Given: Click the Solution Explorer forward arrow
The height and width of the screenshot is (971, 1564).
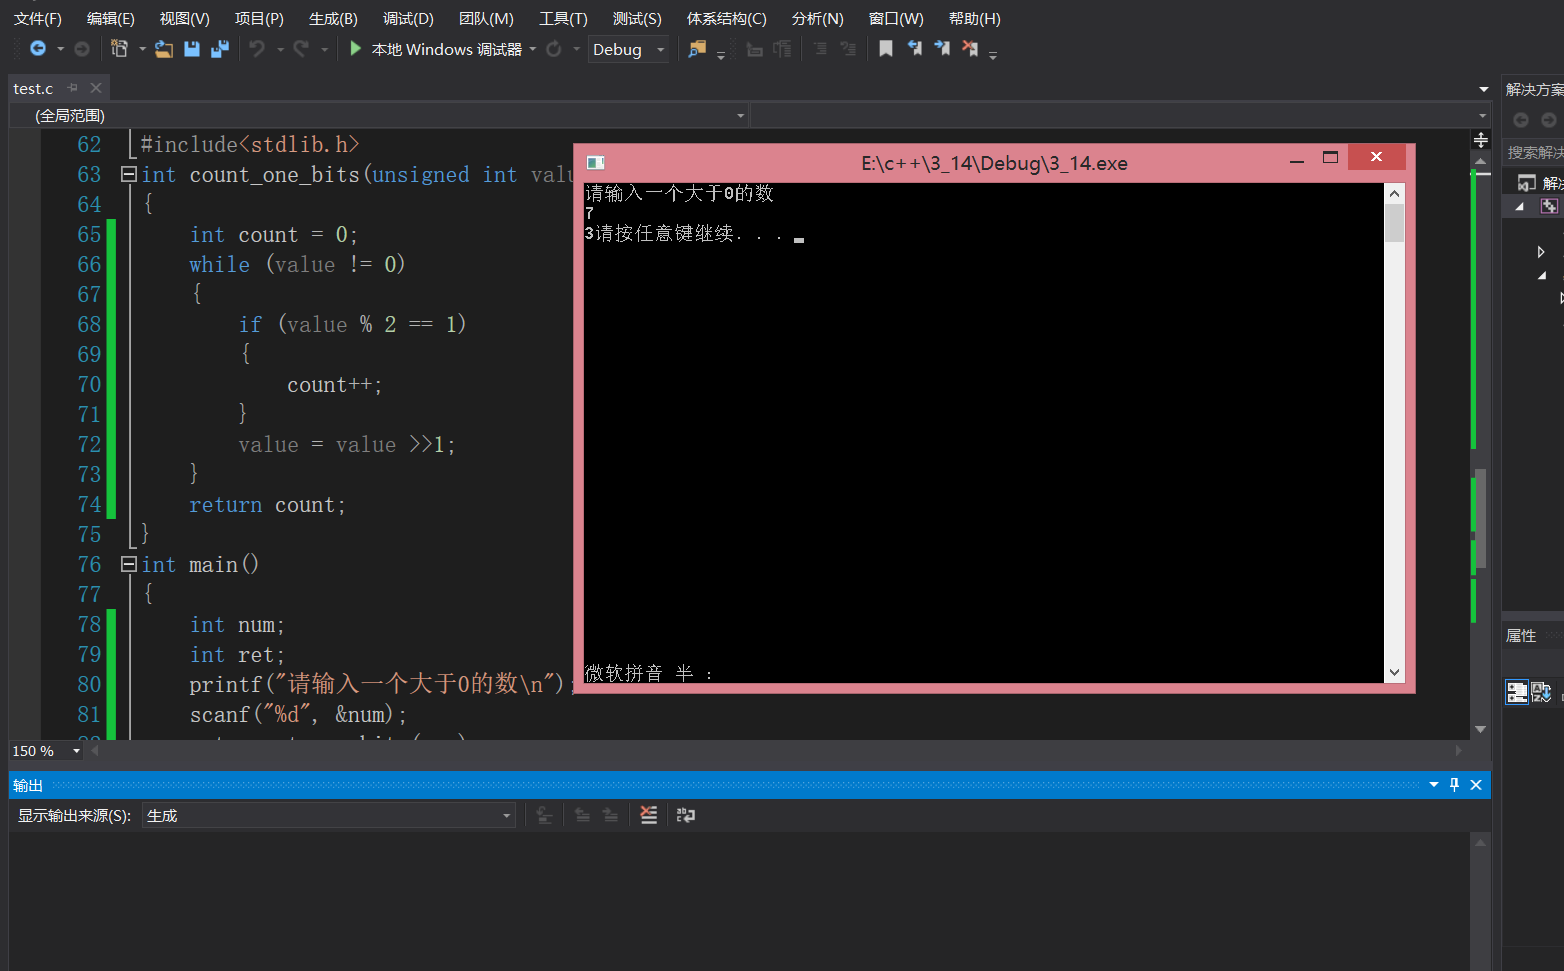Looking at the screenshot, I should [x=1549, y=120].
